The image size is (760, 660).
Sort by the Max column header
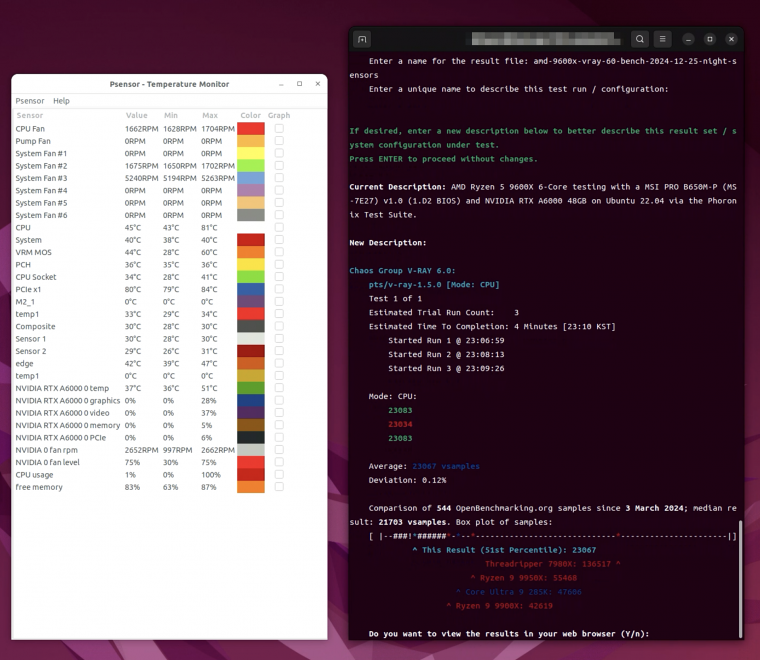click(x=210, y=115)
